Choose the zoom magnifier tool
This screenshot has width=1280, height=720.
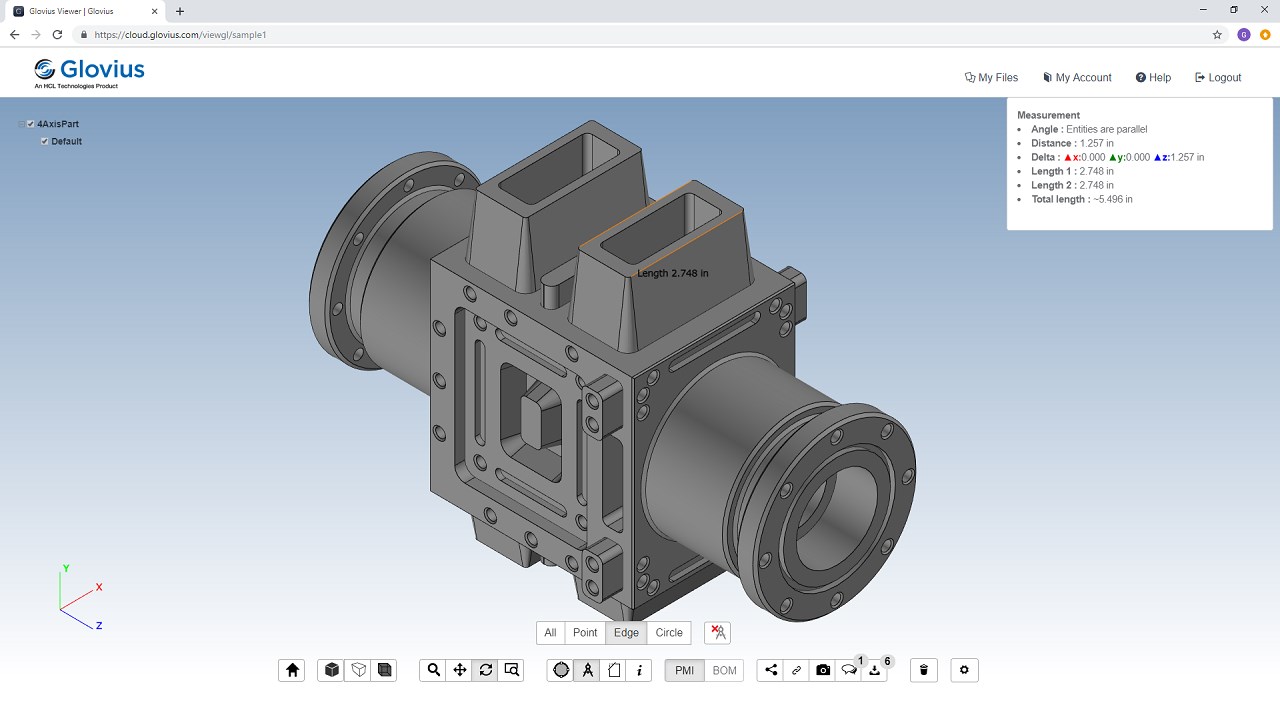(434, 670)
